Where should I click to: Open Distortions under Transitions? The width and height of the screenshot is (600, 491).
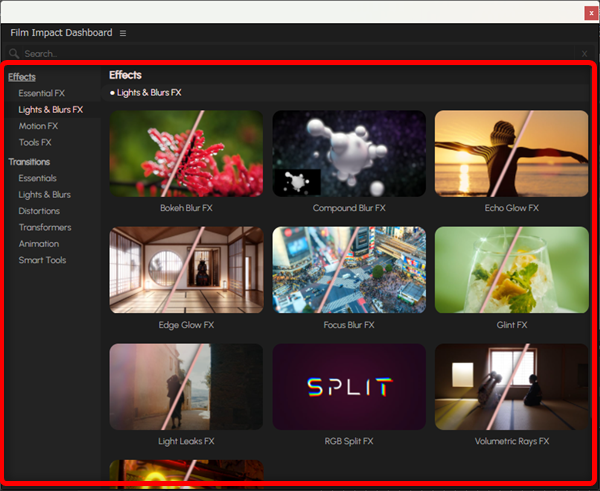click(39, 211)
